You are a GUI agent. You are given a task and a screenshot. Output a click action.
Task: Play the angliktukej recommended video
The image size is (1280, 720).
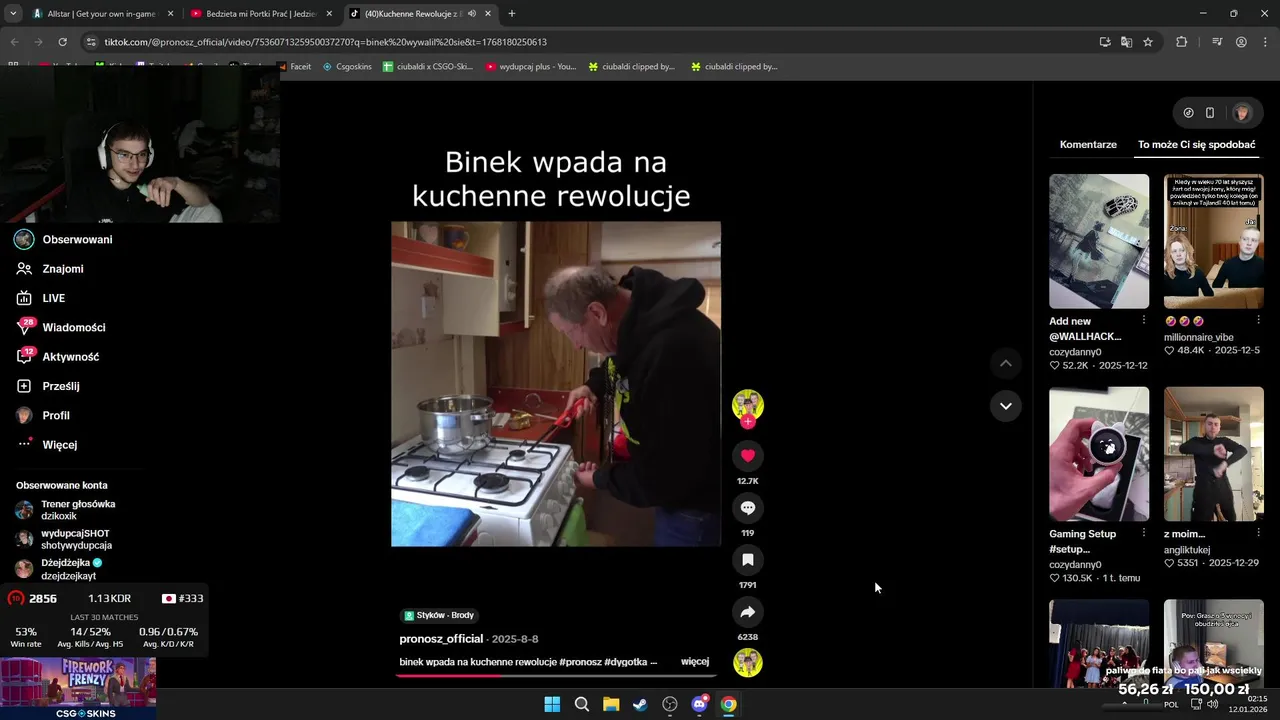[x=1213, y=454]
